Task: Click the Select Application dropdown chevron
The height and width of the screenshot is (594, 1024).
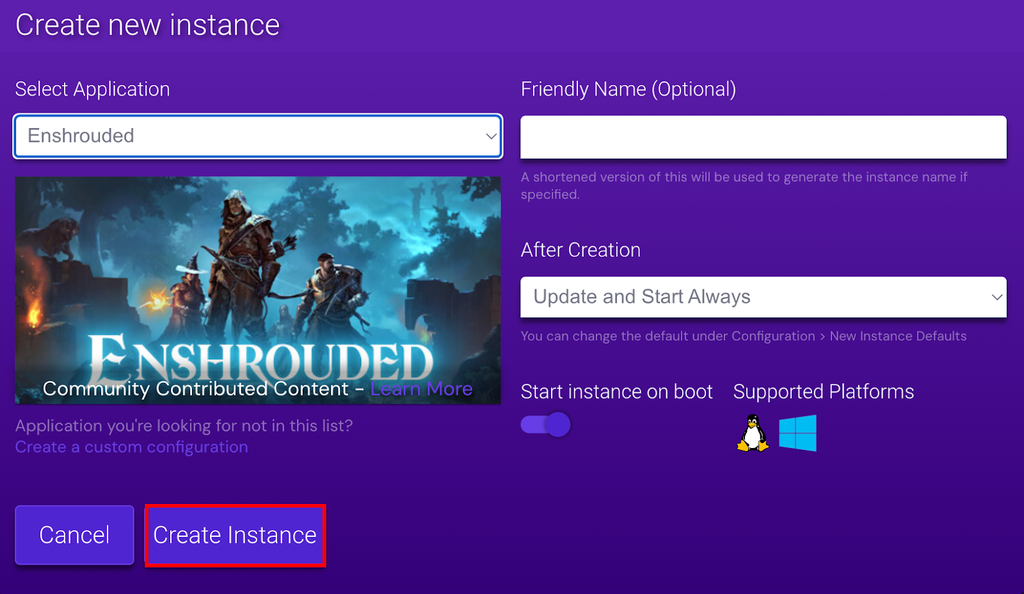Action: [x=490, y=136]
